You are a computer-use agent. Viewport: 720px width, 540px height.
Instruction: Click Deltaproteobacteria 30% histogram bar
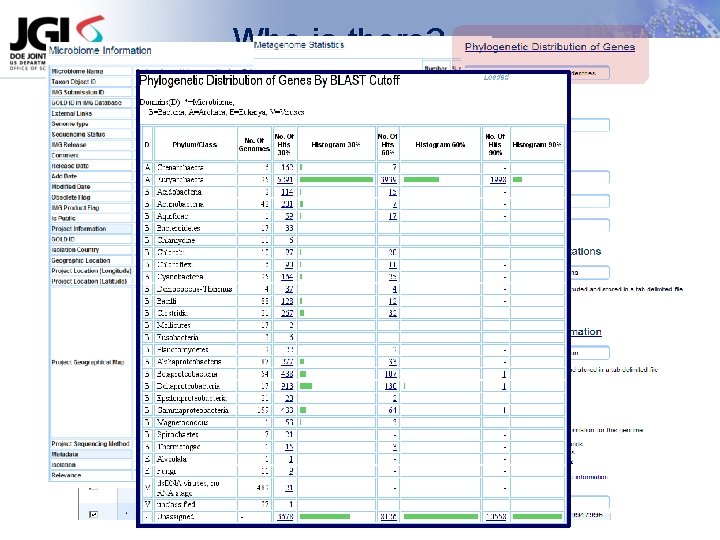click(306, 386)
